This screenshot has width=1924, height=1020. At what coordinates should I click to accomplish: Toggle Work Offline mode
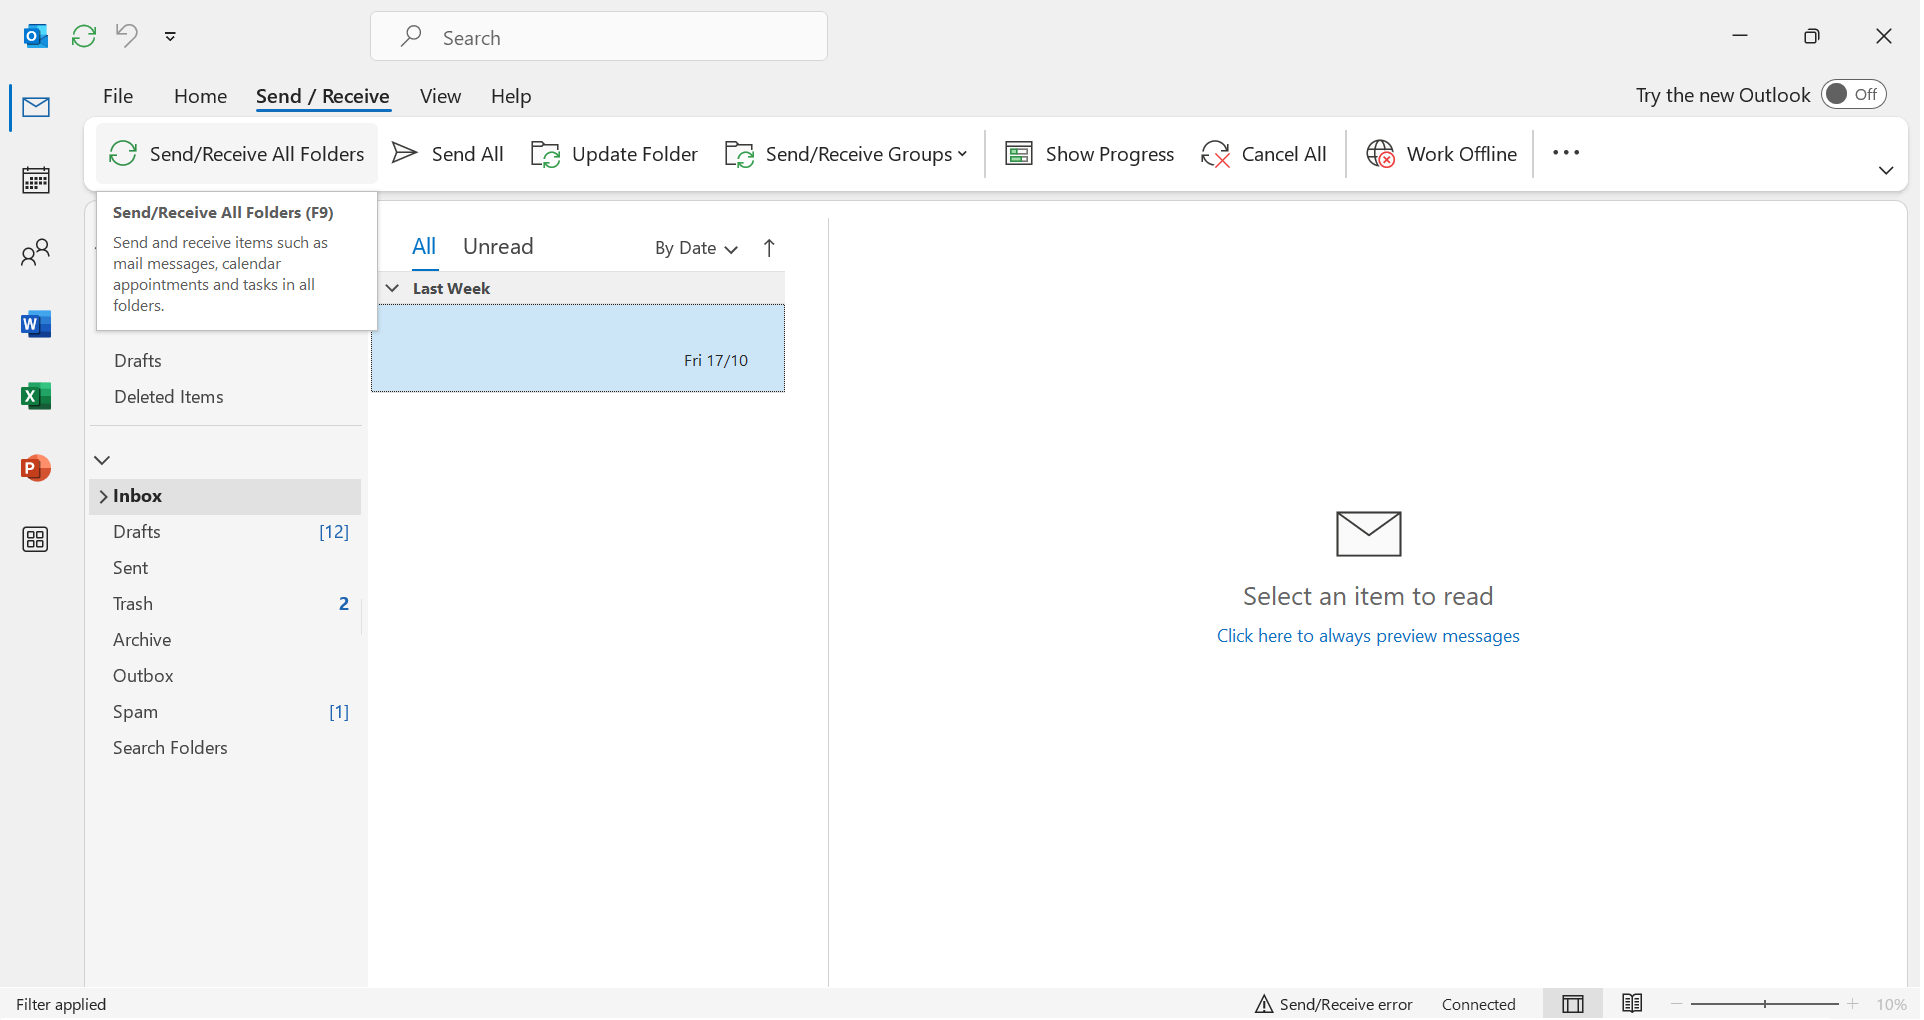coord(1441,154)
